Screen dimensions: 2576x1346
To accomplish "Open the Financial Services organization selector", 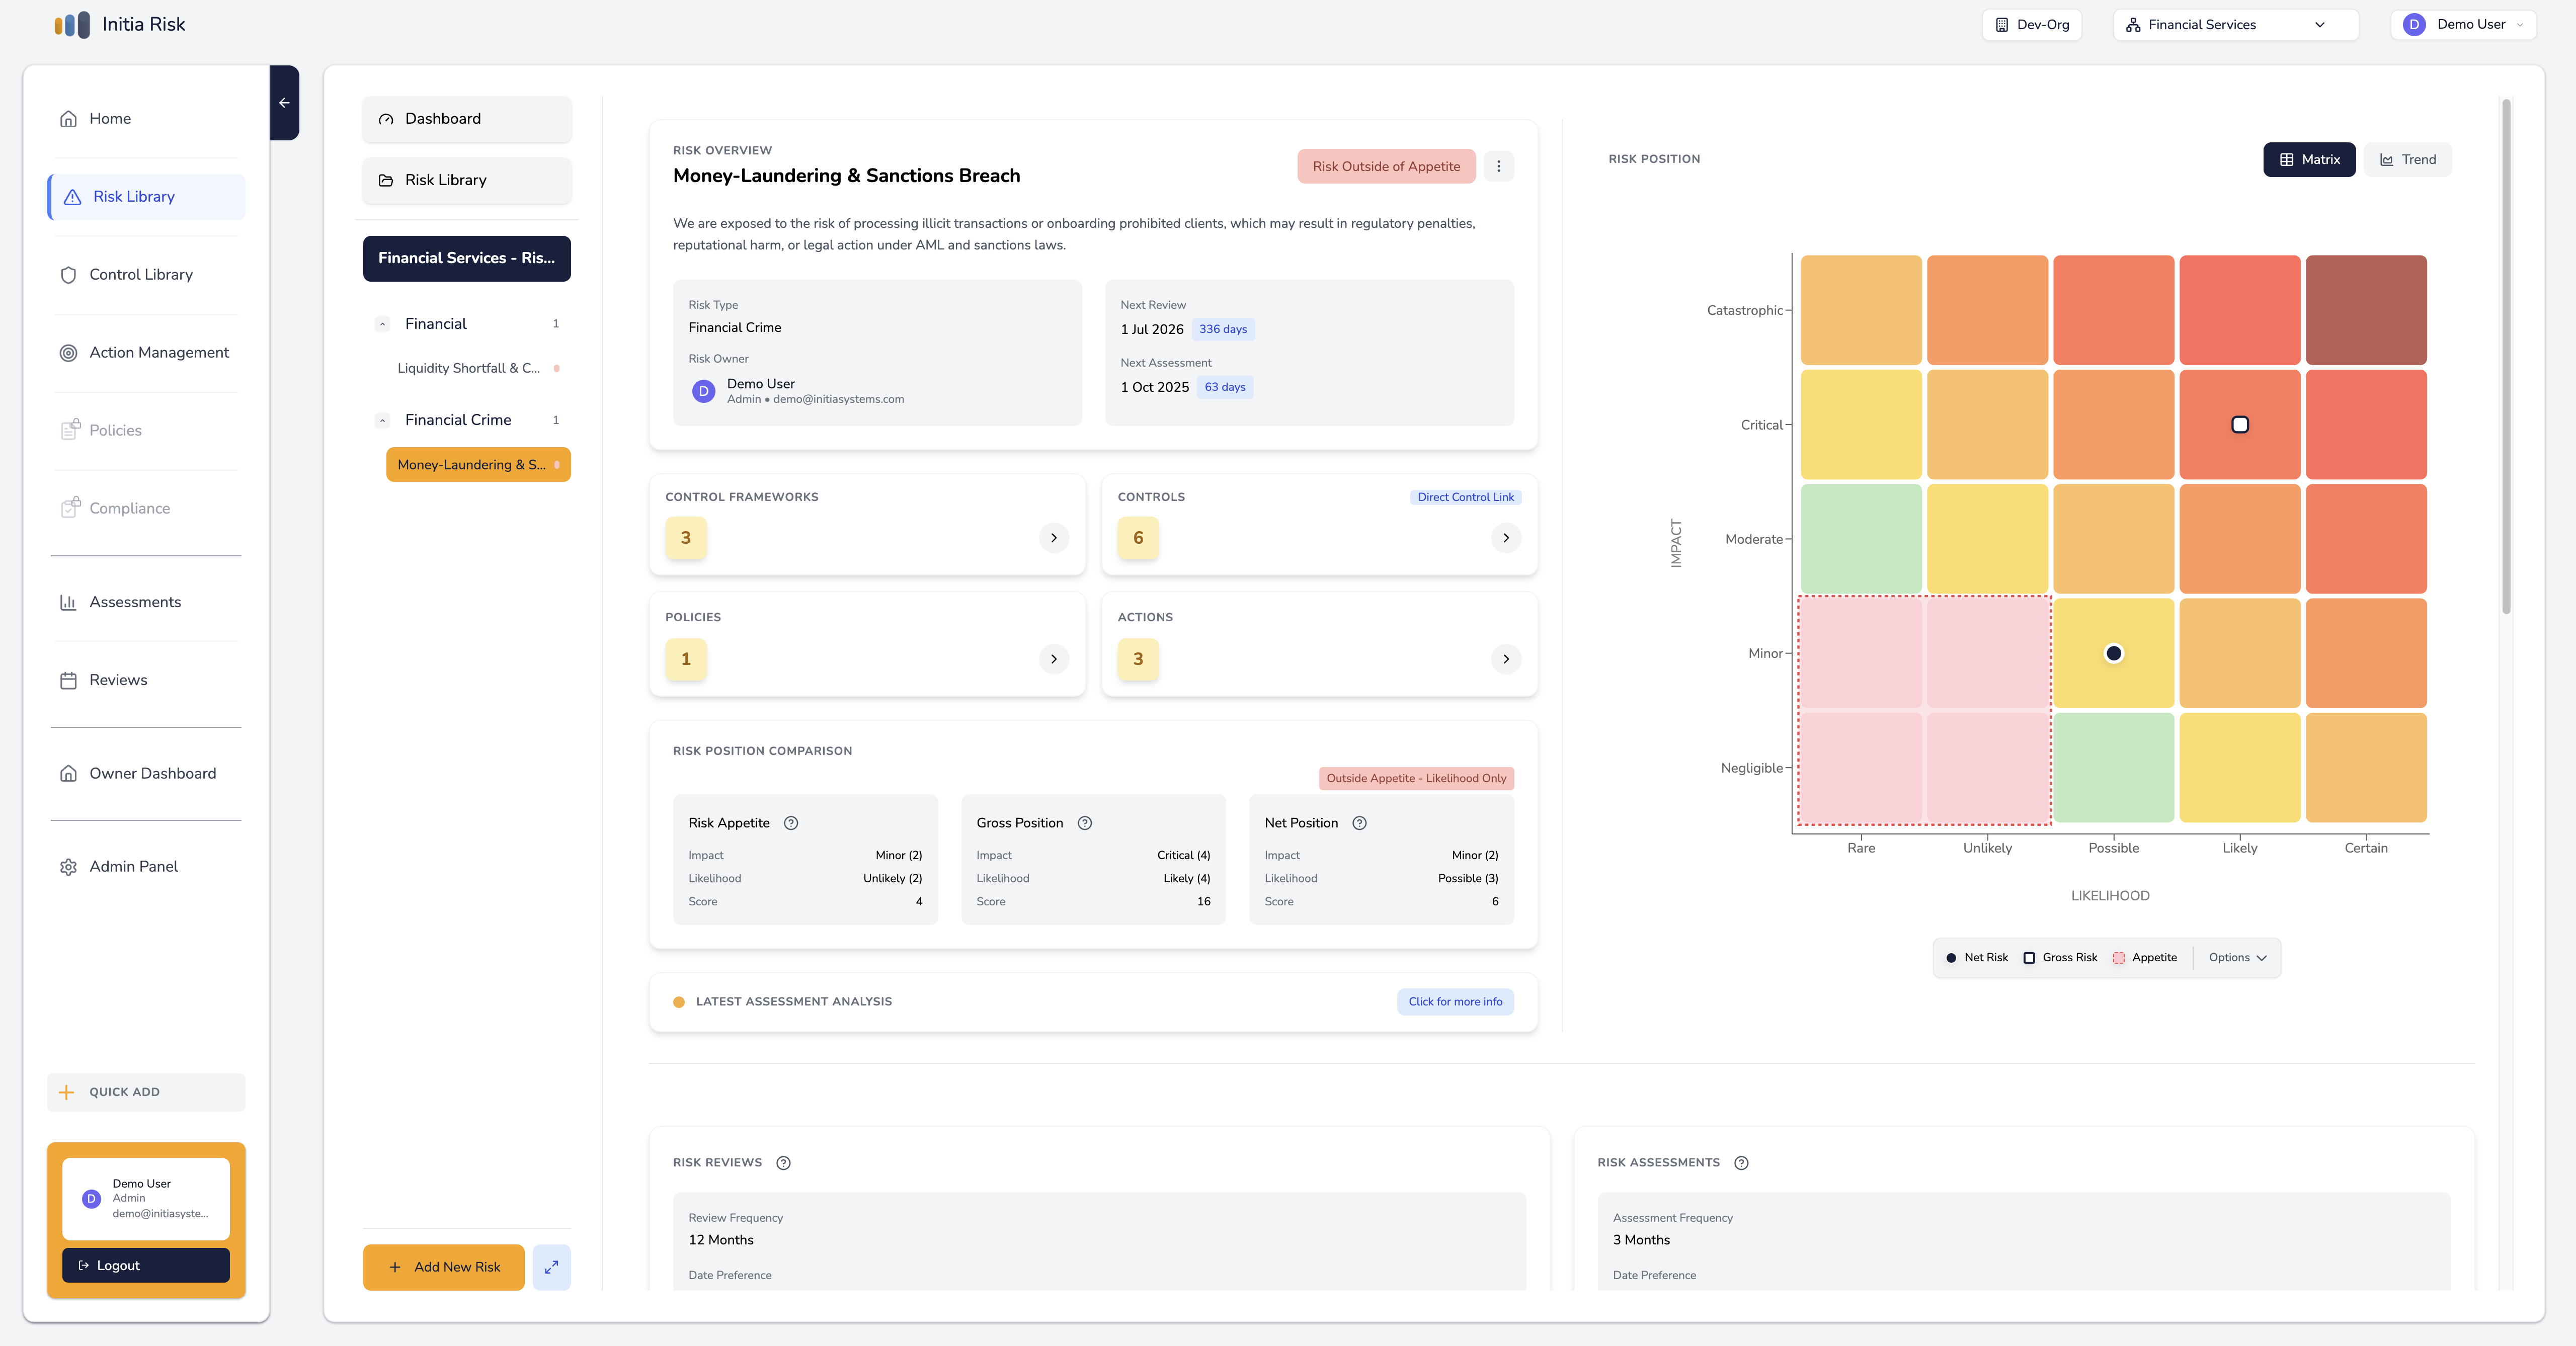I will (x=2234, y=24).
